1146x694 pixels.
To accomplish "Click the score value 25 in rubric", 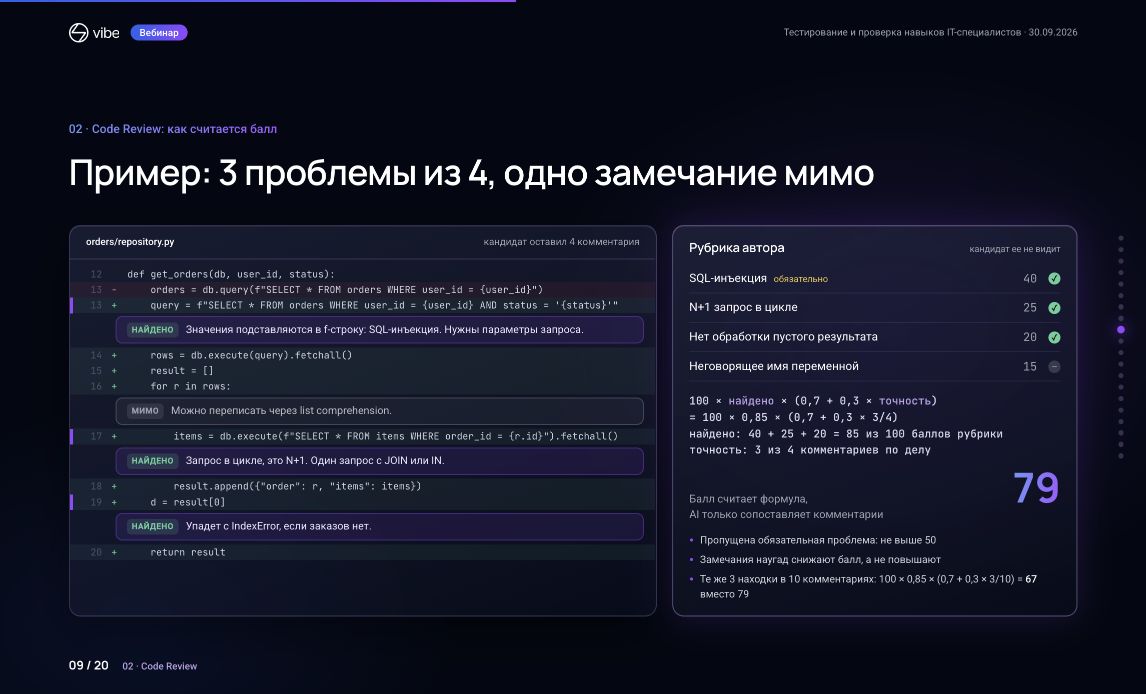I will coord(1030,308).
